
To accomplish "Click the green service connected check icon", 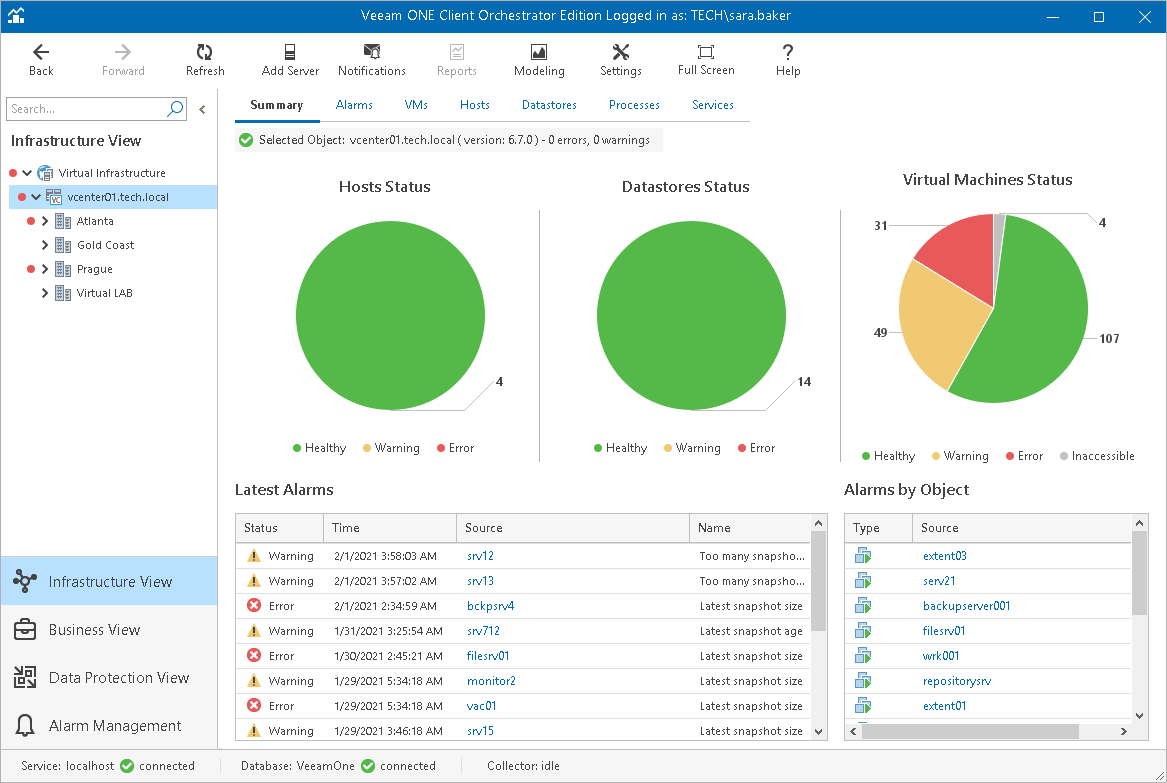I will pyautogui.click(x=127, y=766).
